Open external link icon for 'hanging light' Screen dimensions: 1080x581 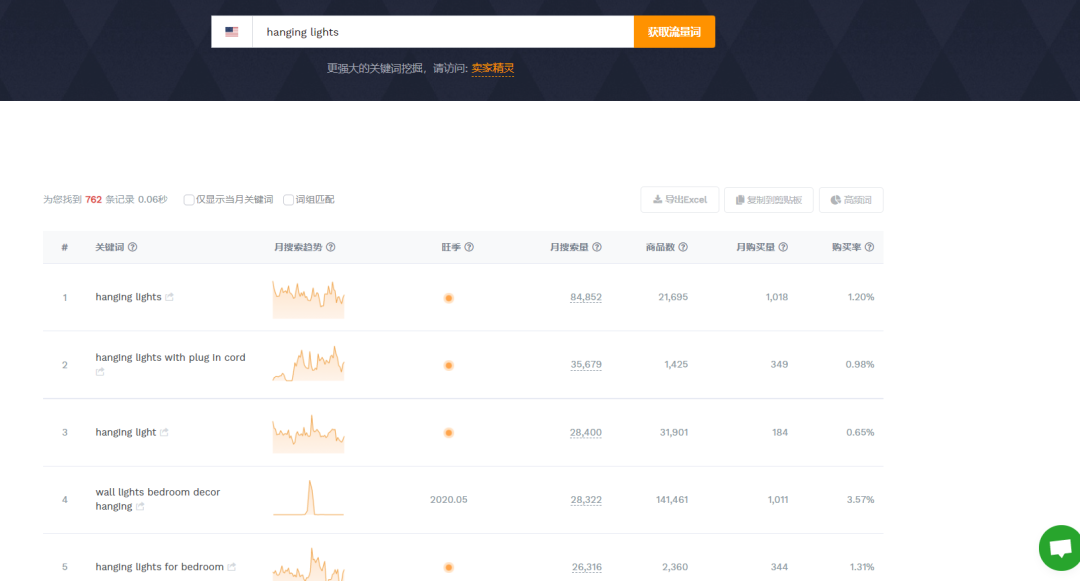point(164,433)
